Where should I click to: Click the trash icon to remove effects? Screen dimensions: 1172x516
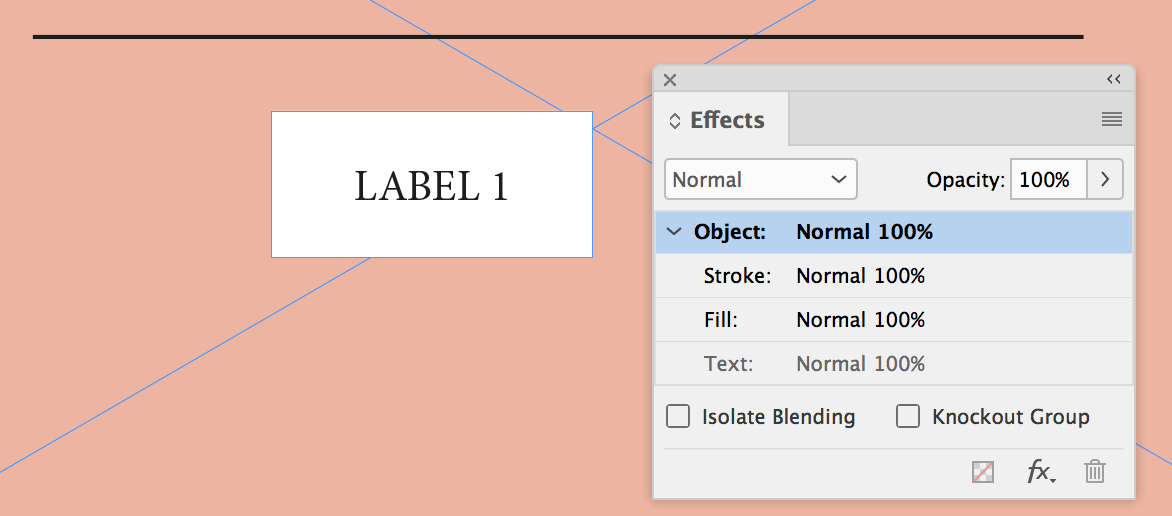[1095, 472]
